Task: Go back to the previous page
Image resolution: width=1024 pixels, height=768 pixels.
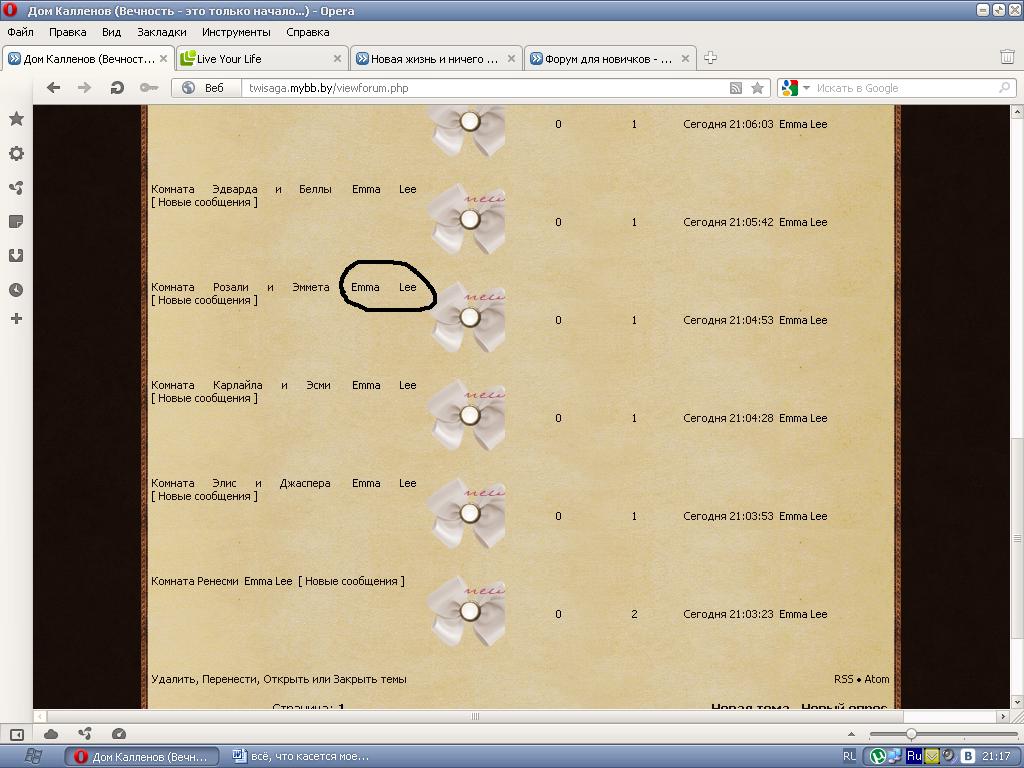Action: [x=54, y=88]
